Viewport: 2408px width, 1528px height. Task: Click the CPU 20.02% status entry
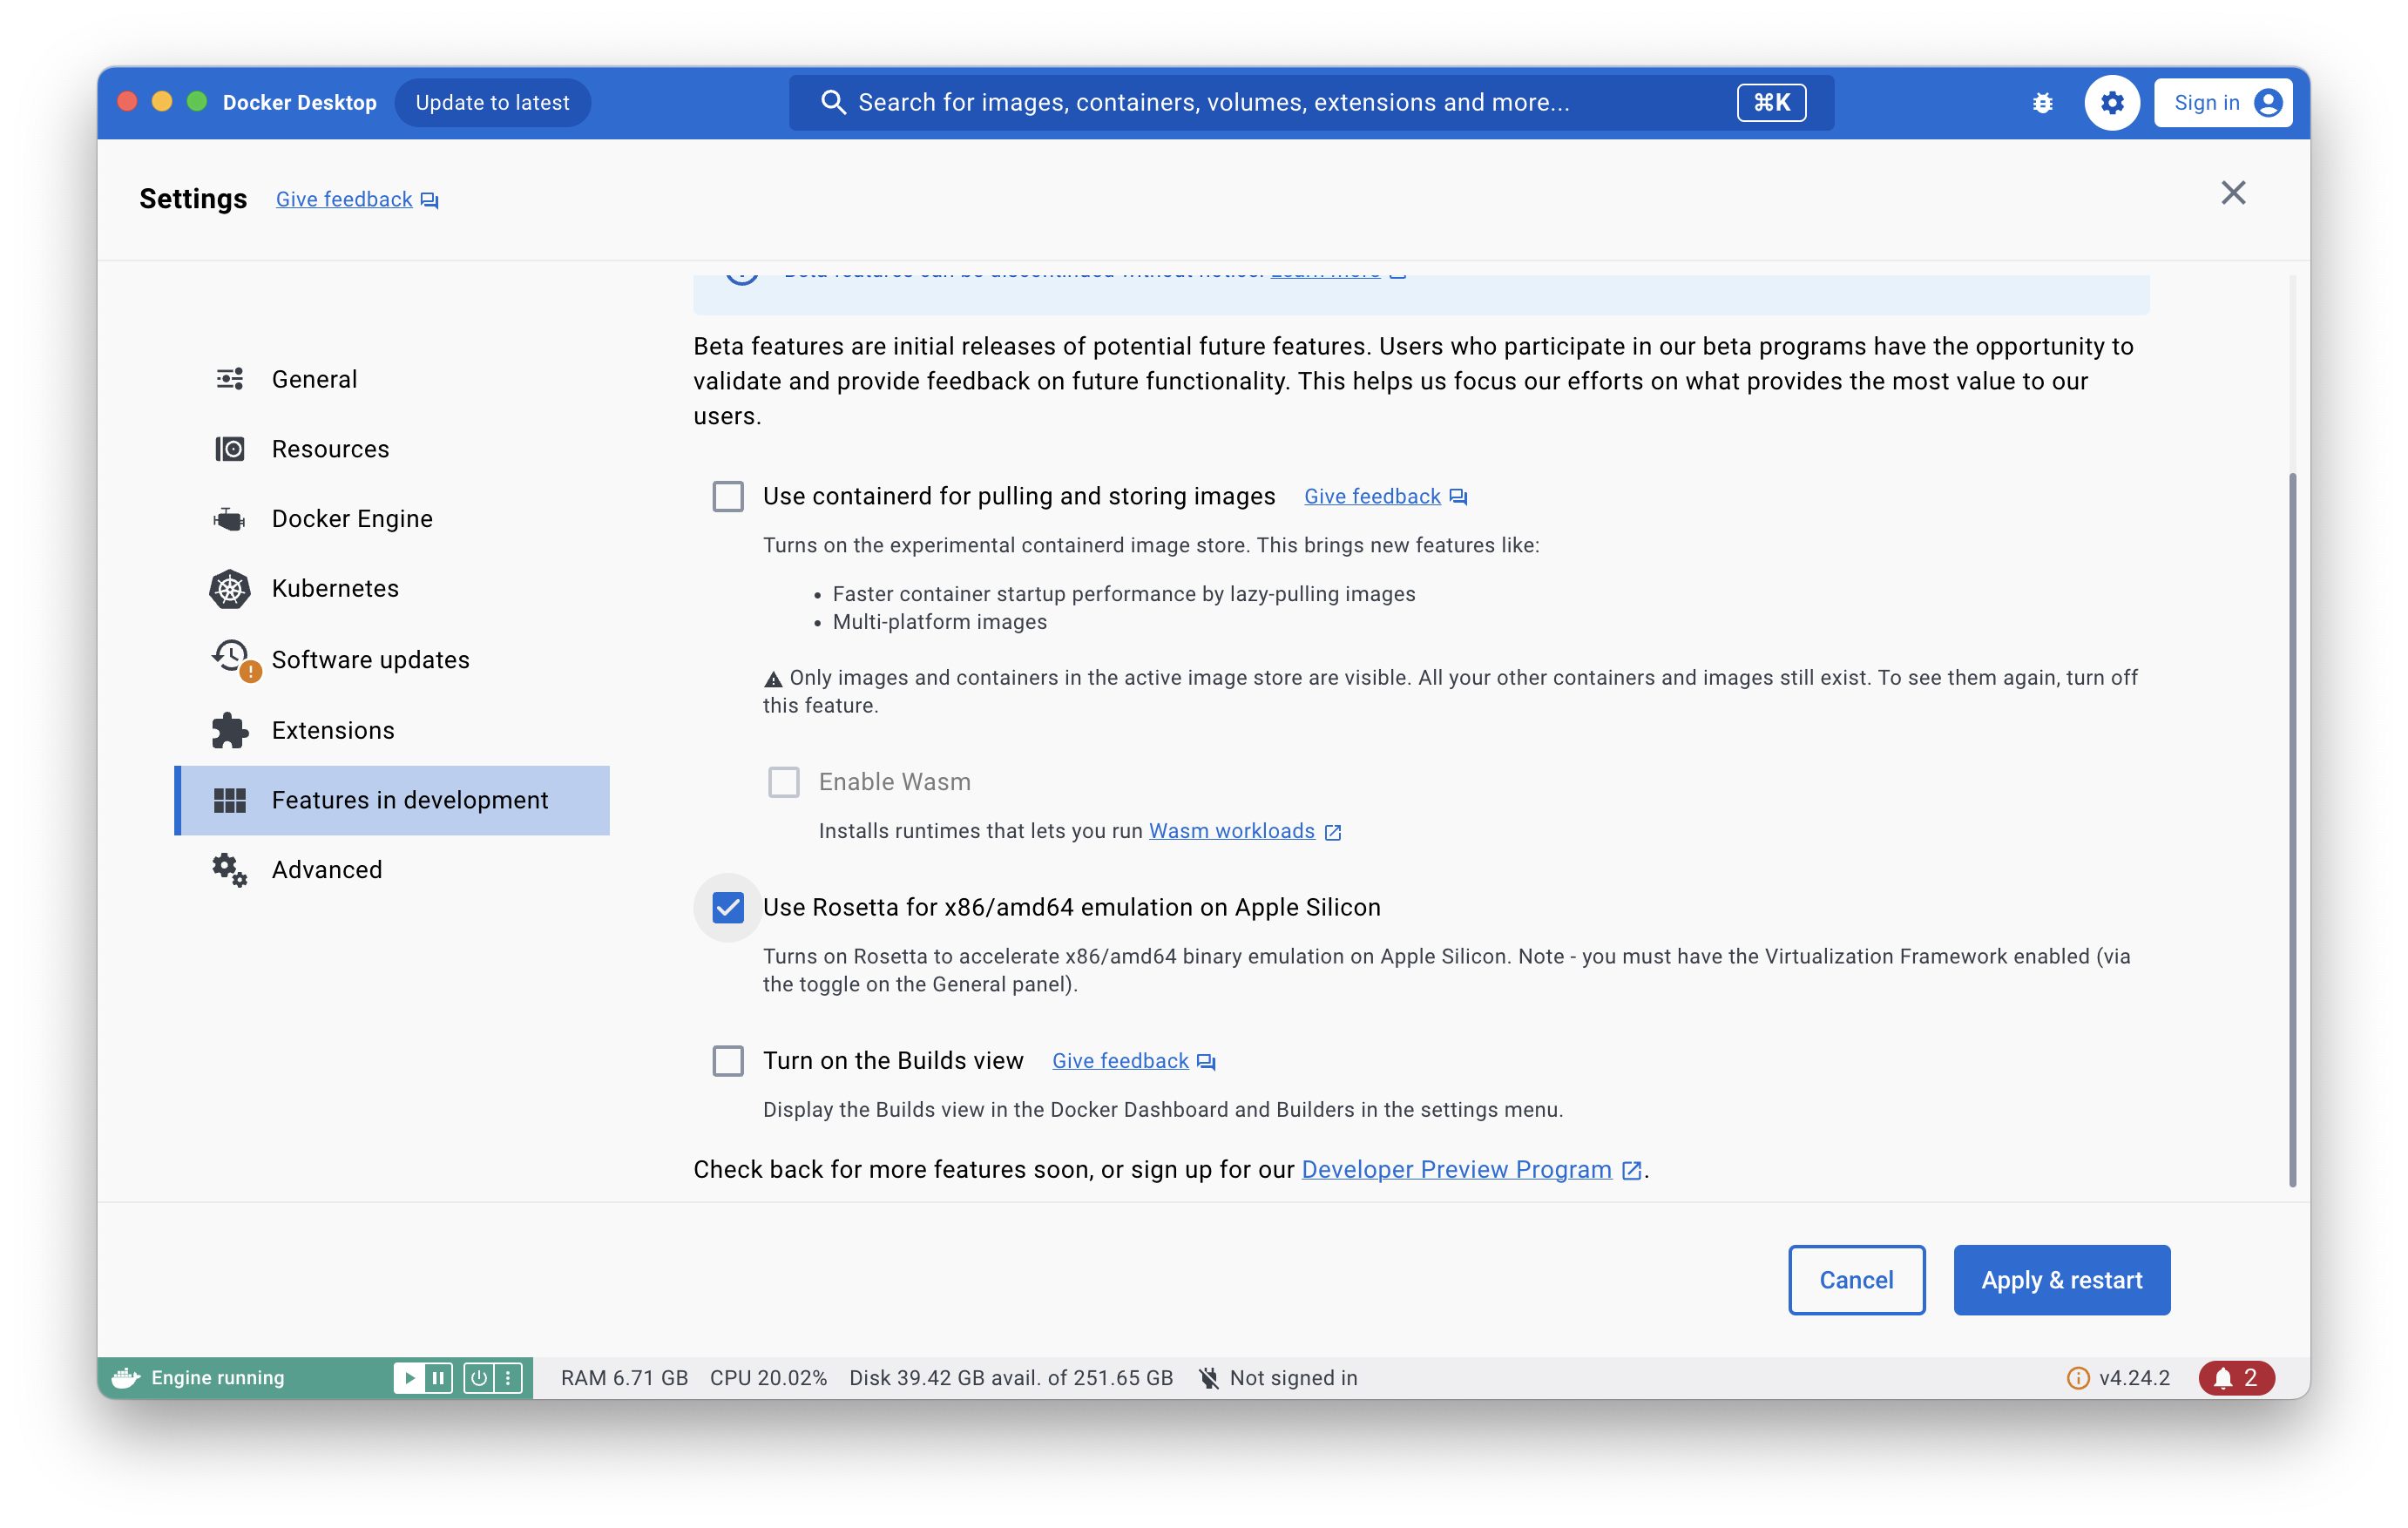pos(768,1378)
